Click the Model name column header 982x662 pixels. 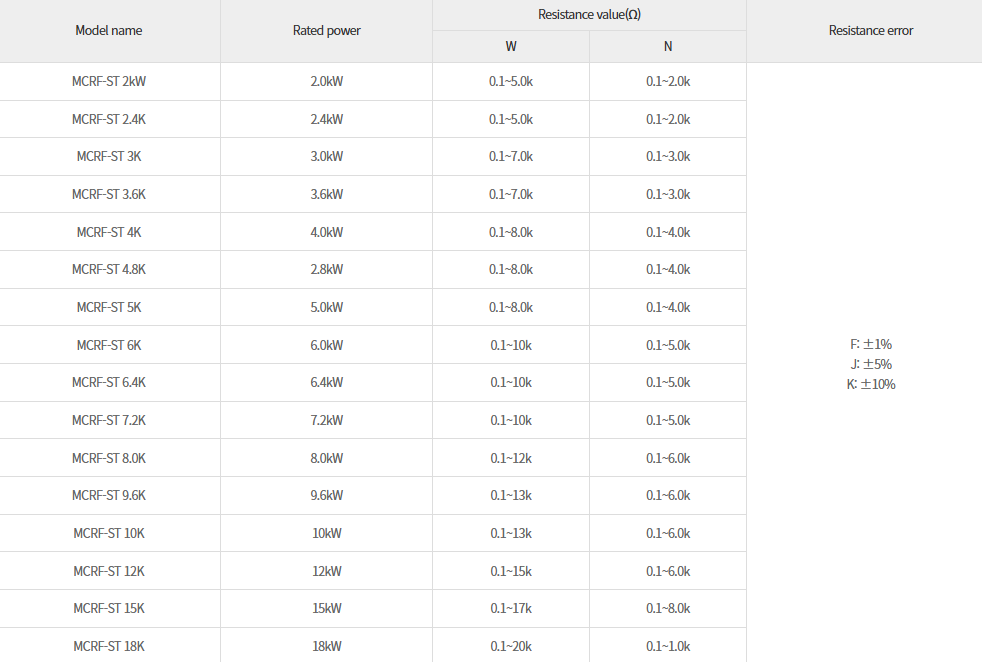[x=109, y=31]
